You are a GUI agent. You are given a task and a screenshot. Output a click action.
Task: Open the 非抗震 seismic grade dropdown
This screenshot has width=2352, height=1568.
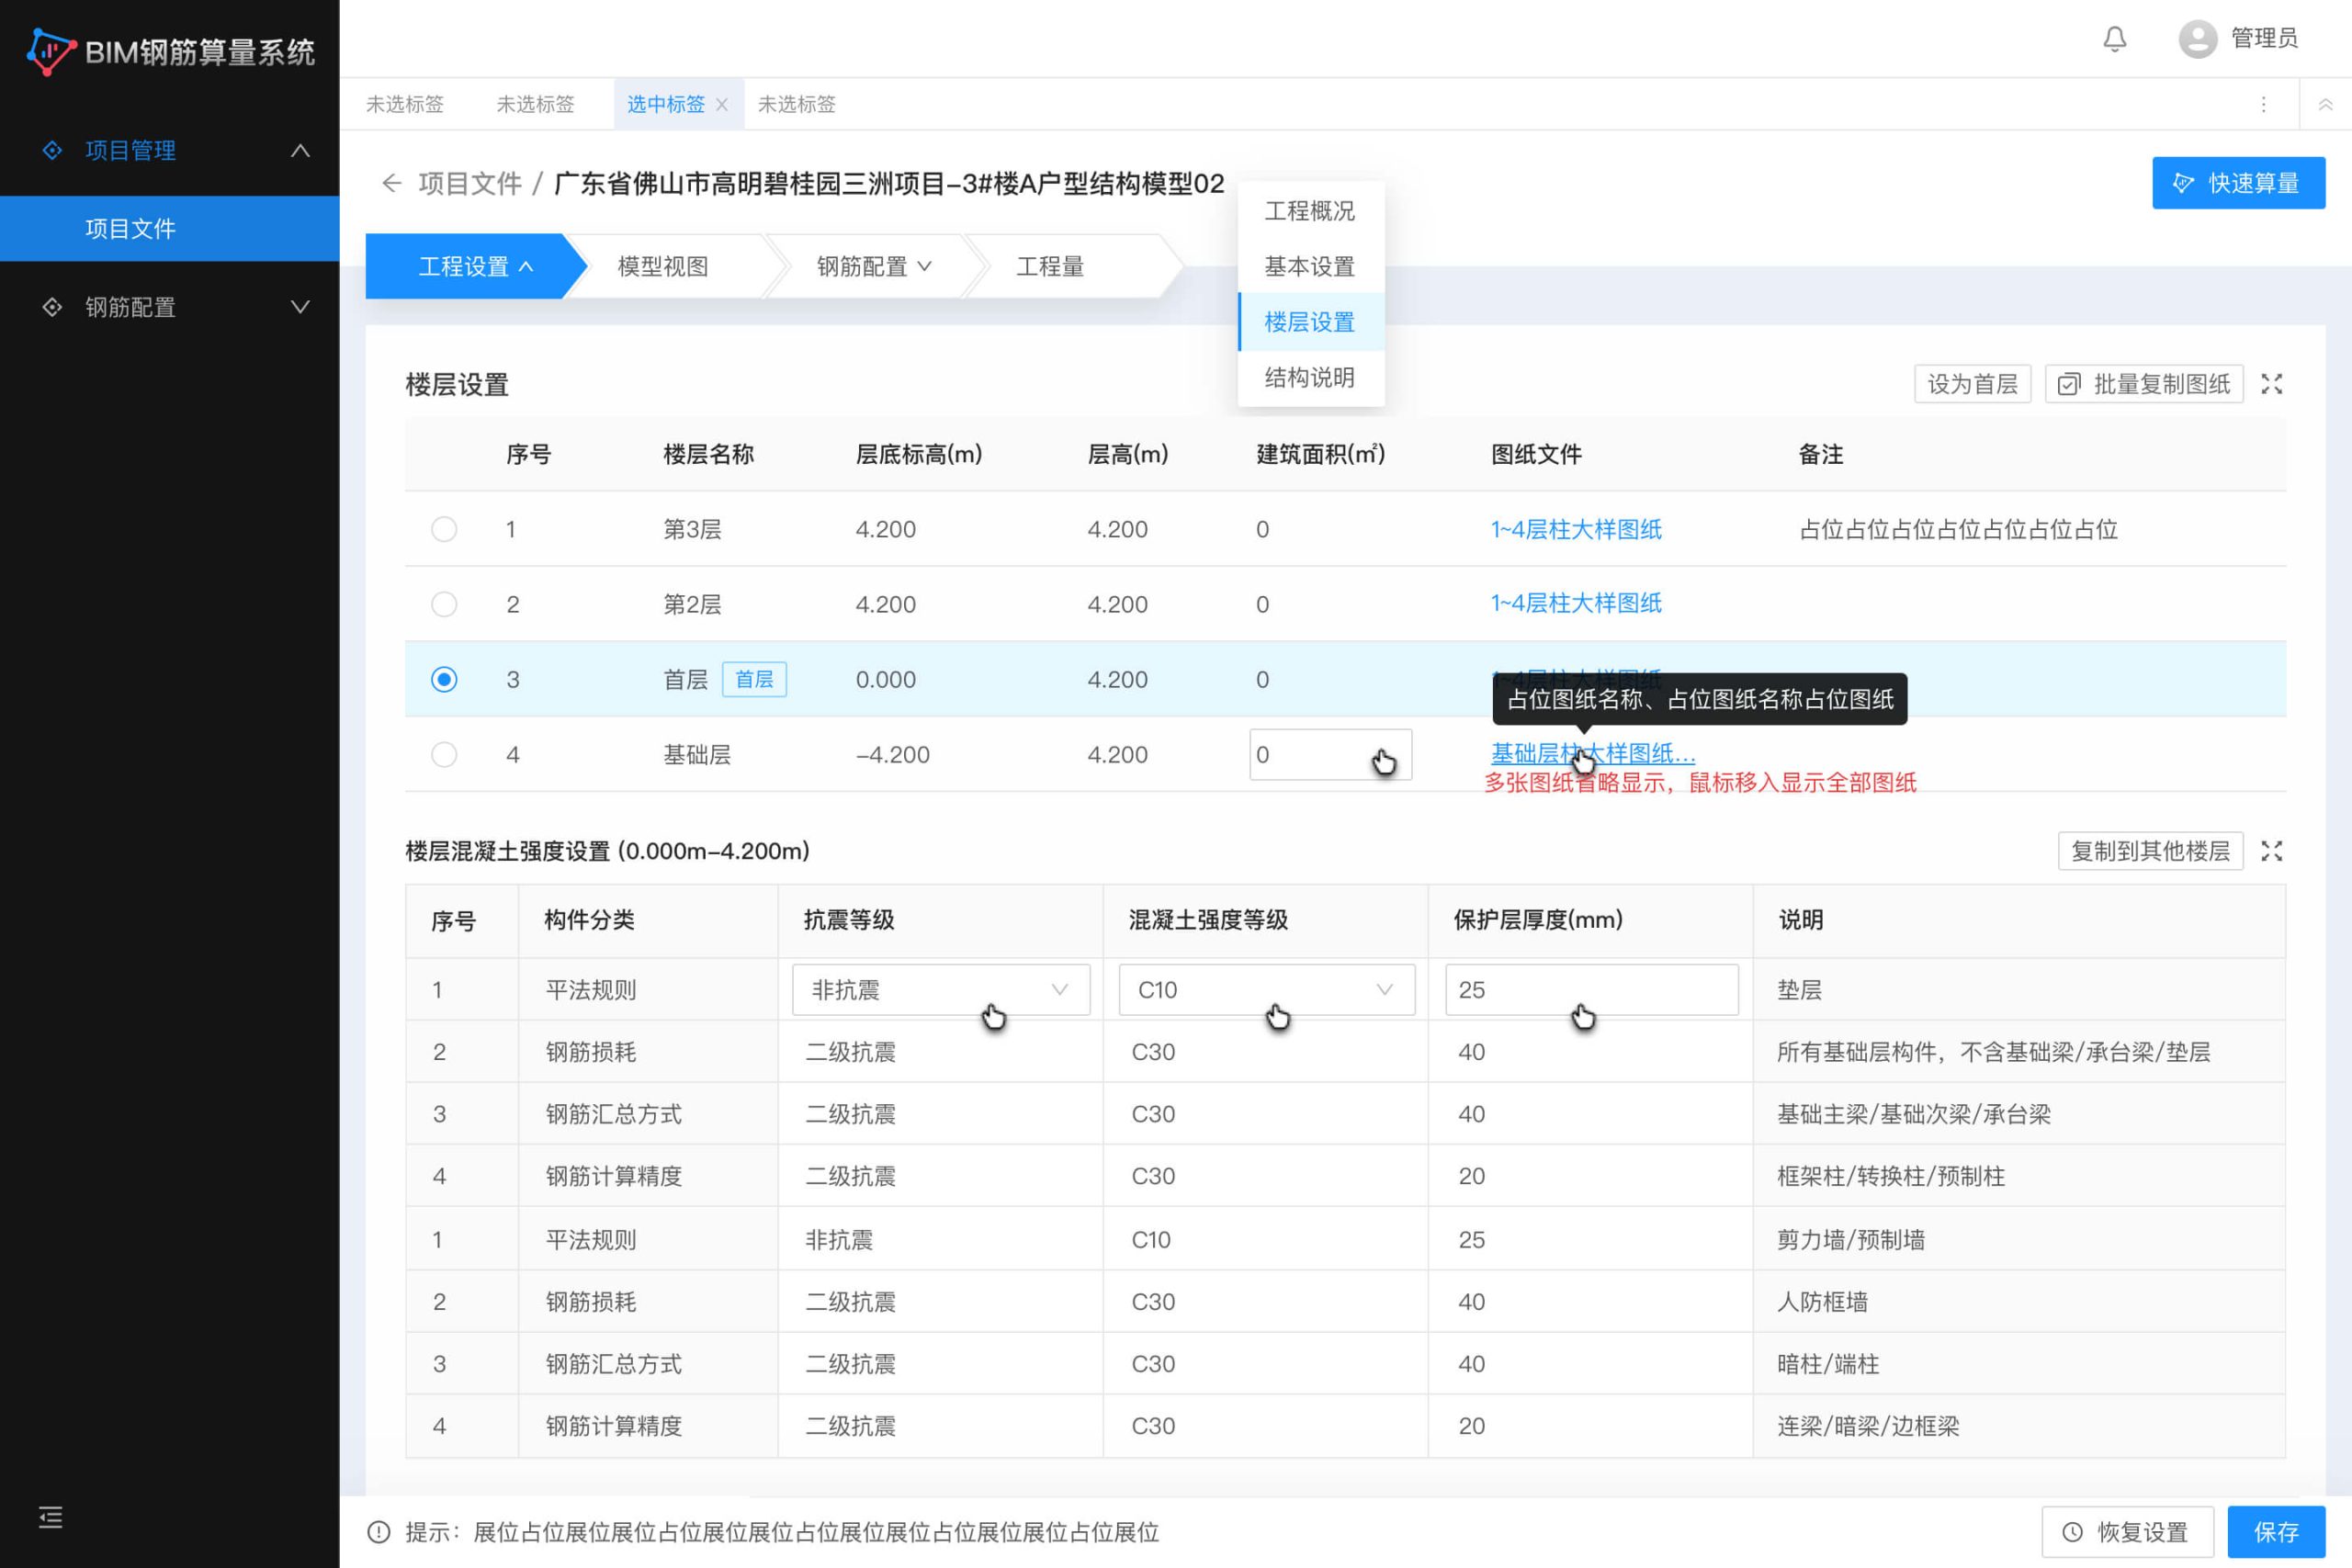(940, 990)
